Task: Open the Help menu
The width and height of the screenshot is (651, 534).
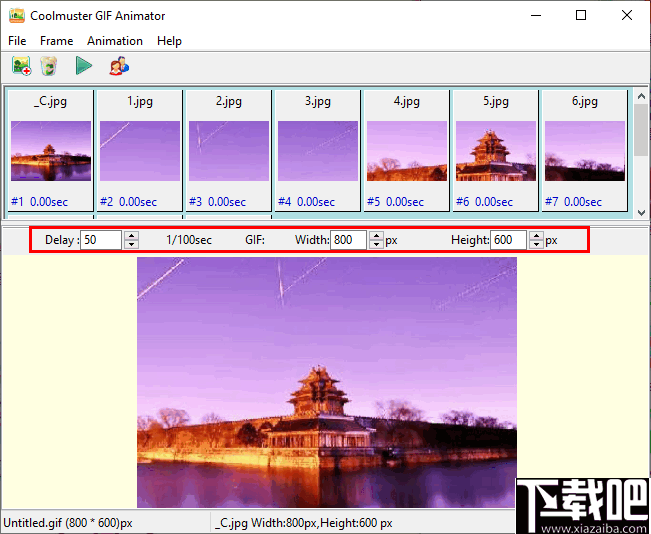Action: coord(169,41)
